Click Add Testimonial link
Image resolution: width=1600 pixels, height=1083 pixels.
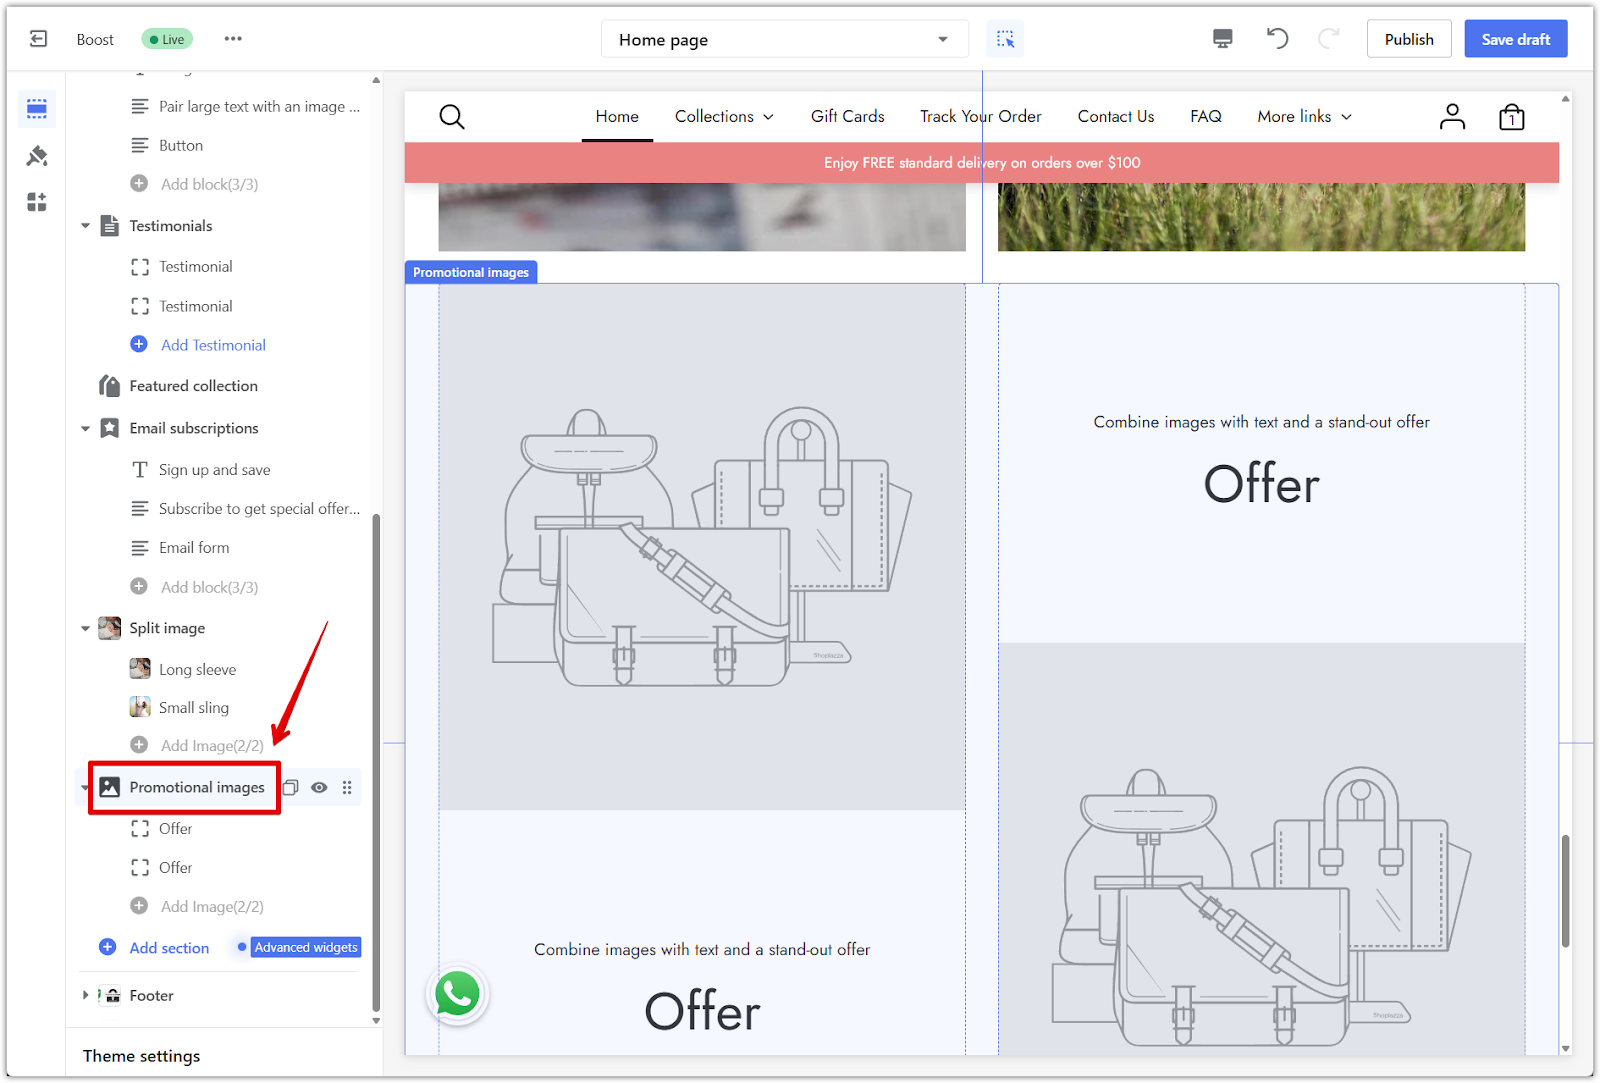(x=213, y=345)
